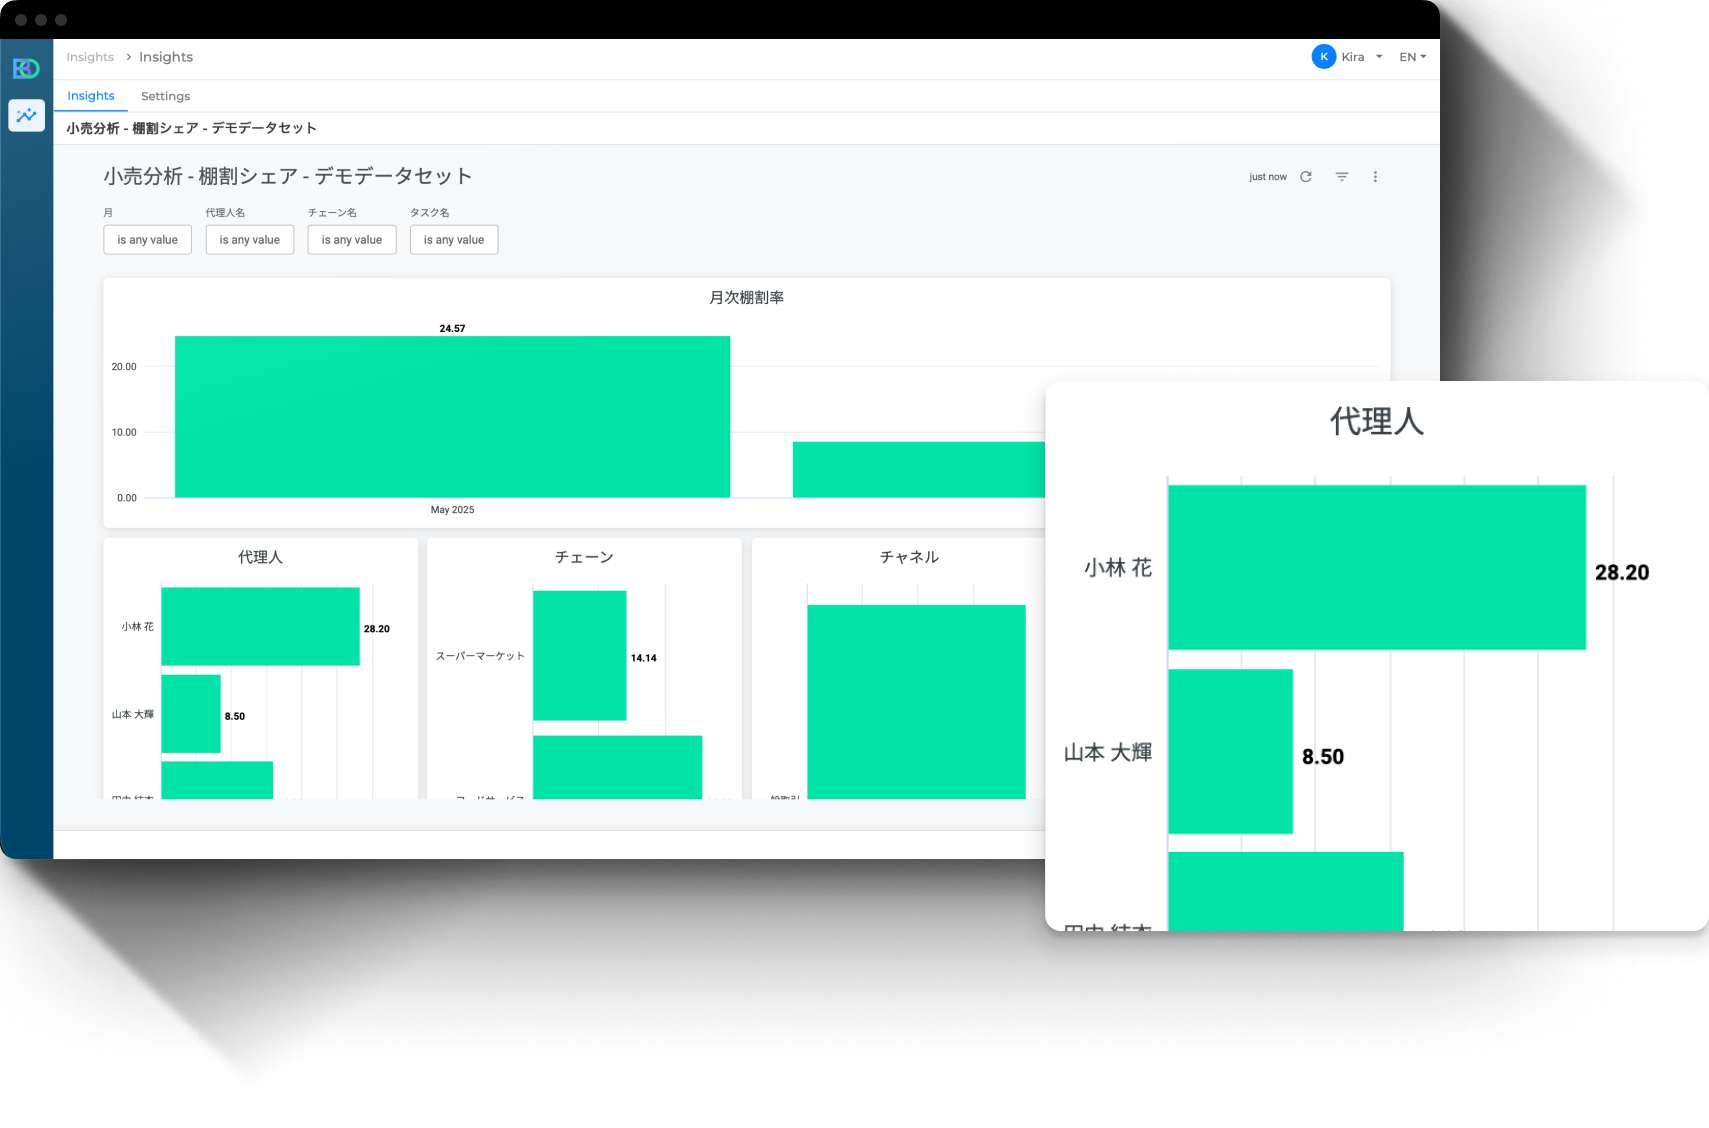Open the 月 filter value selector

point(147,240)
